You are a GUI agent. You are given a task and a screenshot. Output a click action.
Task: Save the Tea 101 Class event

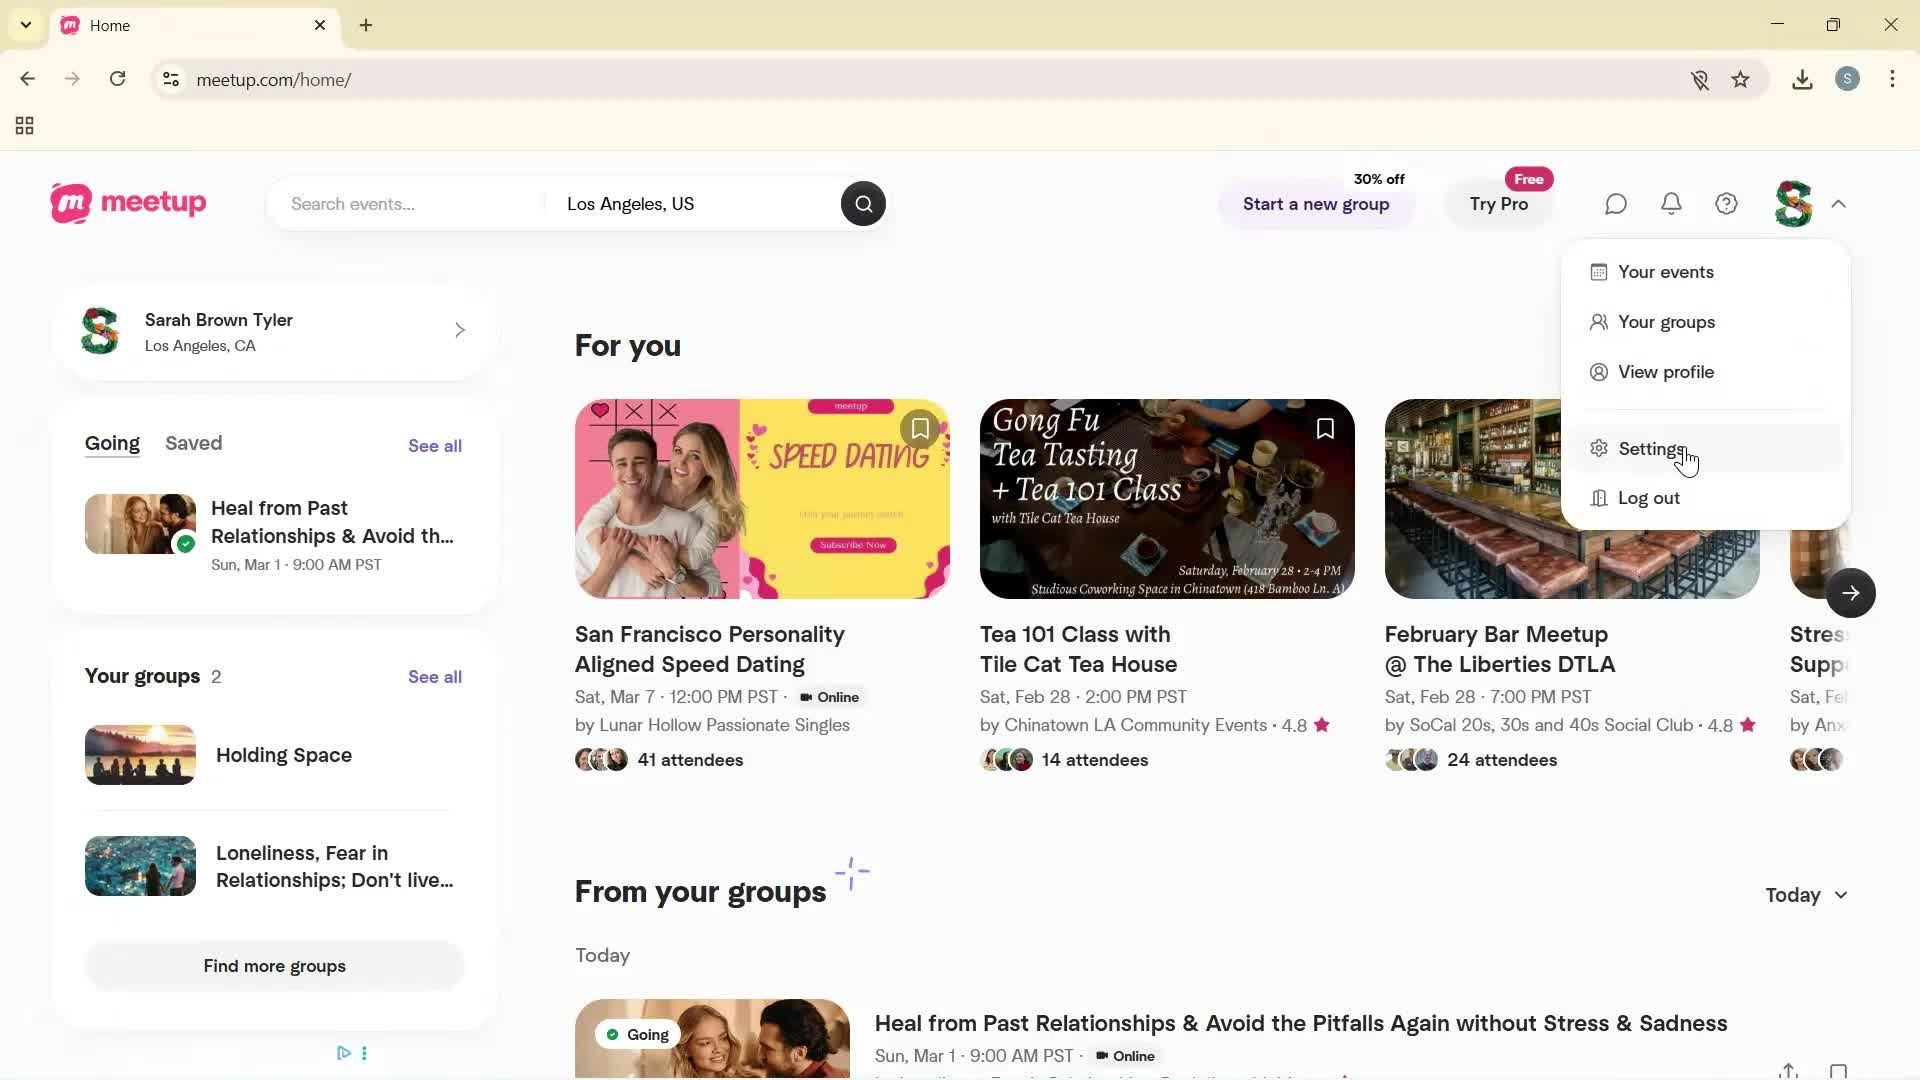pos(1324,428)
